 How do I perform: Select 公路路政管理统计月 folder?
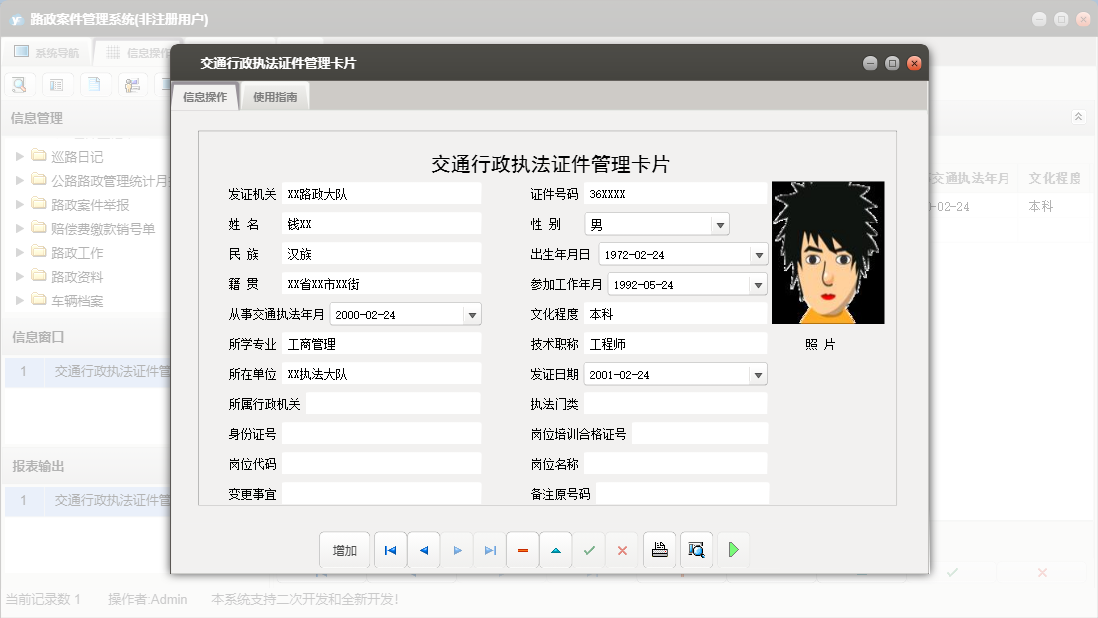[100, 181]
